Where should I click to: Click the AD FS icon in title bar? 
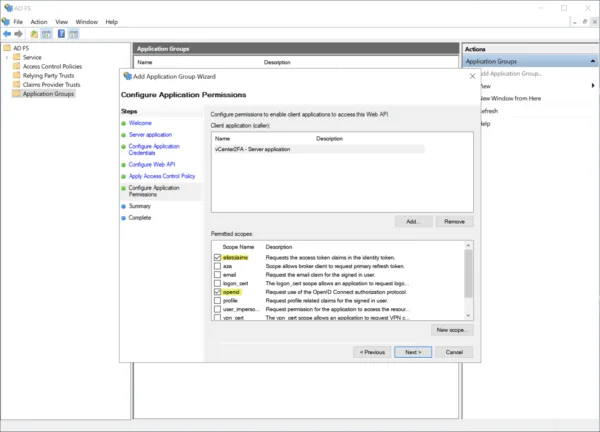[8, 8]
